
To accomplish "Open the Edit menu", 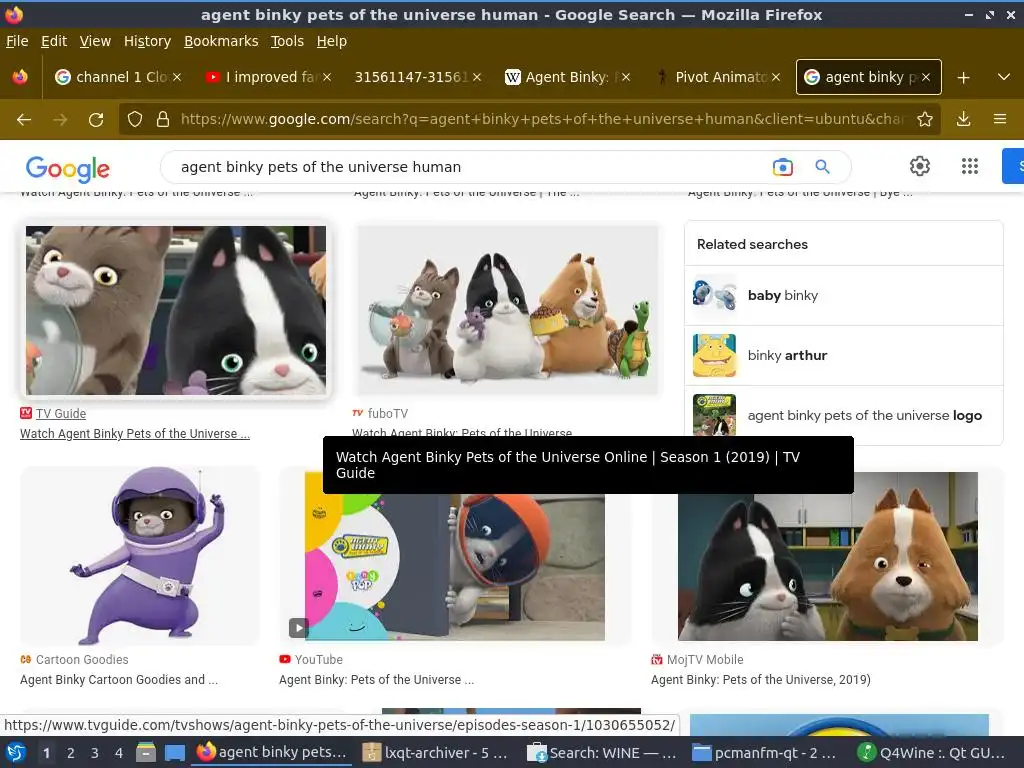I will point(54,41).
